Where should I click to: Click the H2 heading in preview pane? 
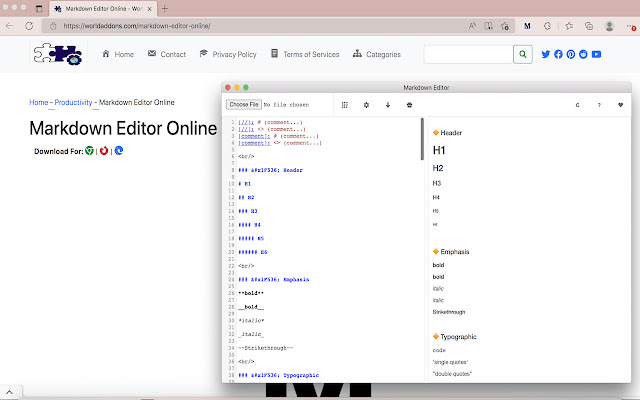[438, 168]
